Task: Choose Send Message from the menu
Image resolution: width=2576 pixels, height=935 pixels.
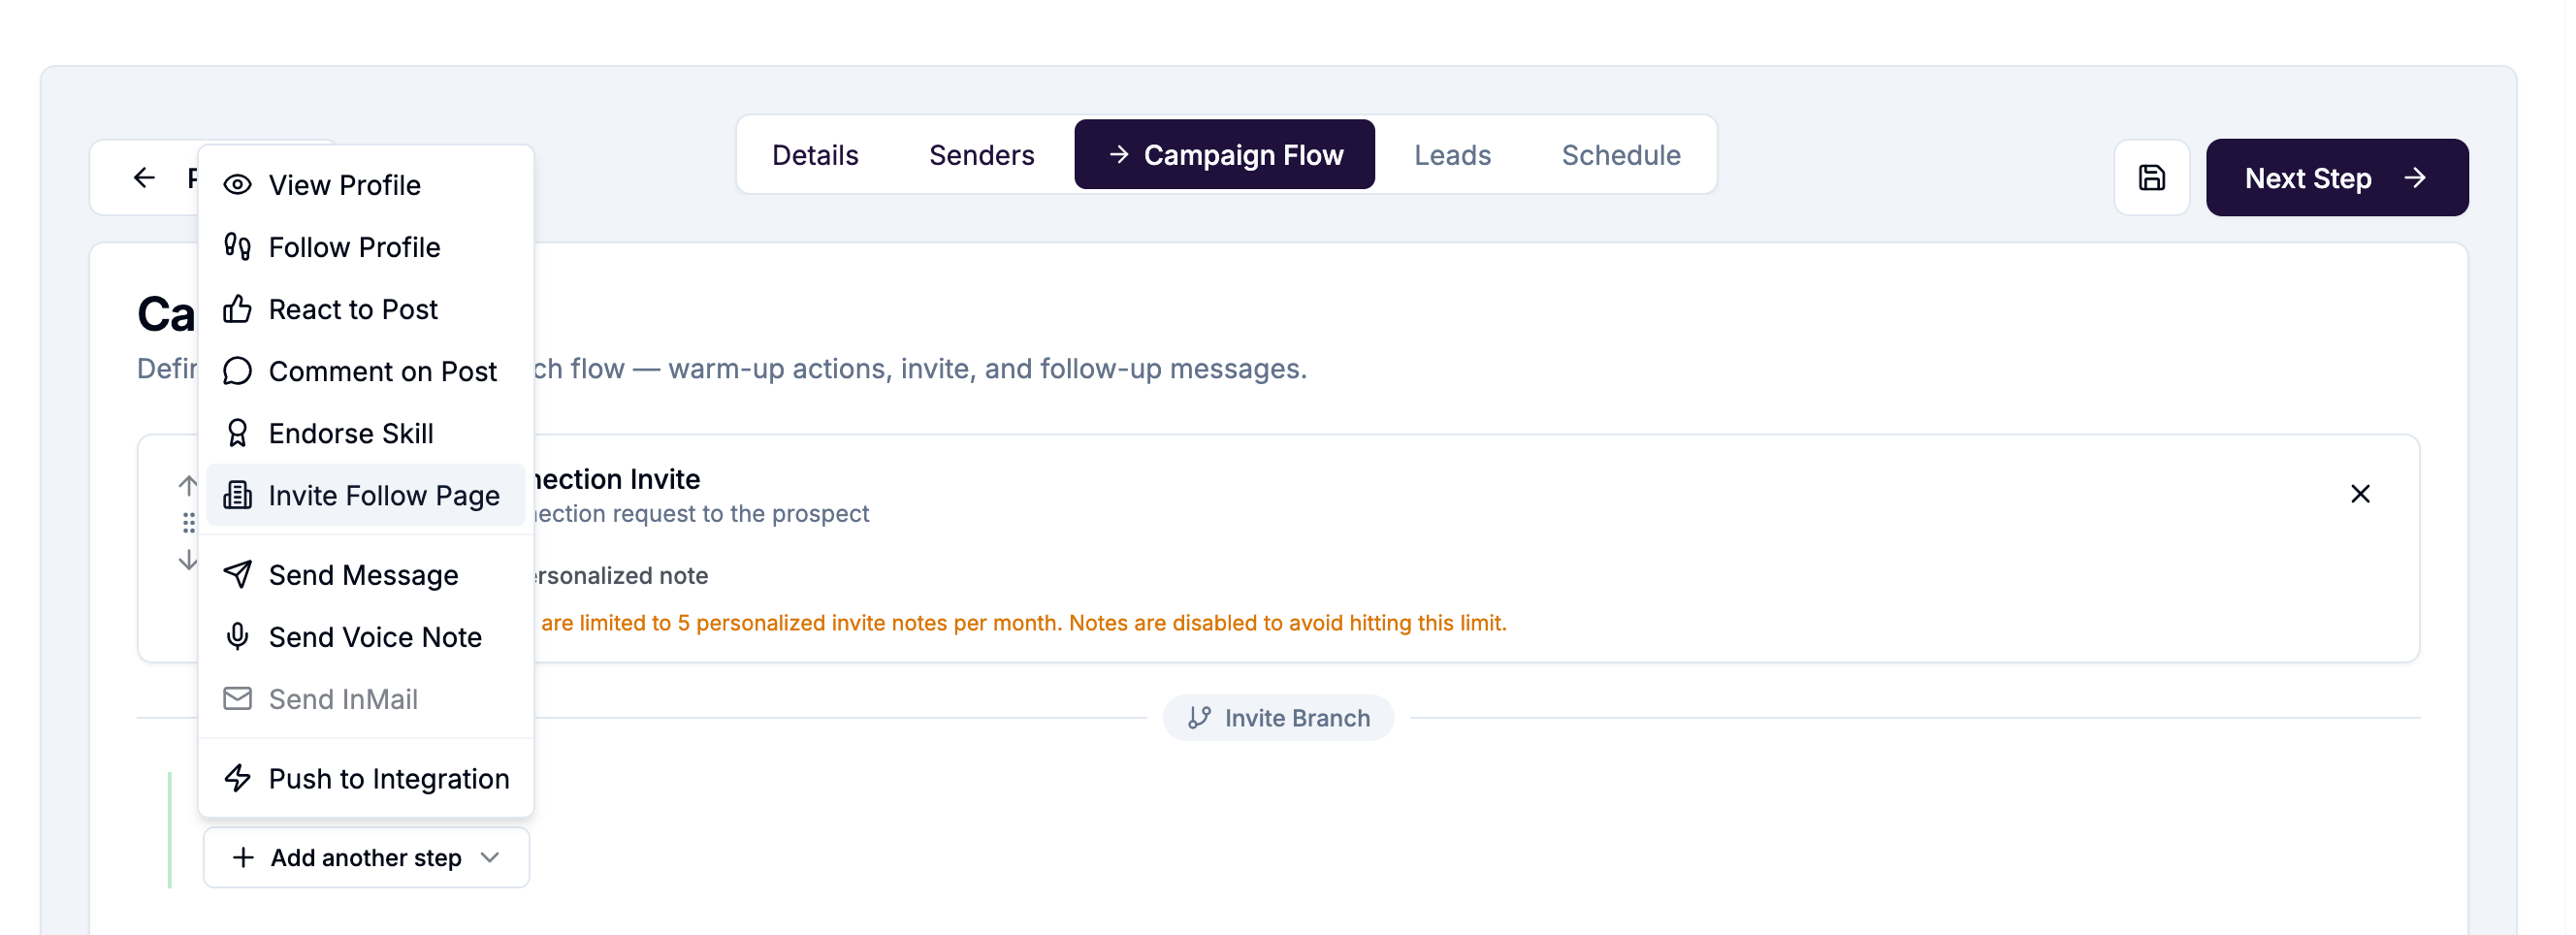Action: tap(366, 574)
